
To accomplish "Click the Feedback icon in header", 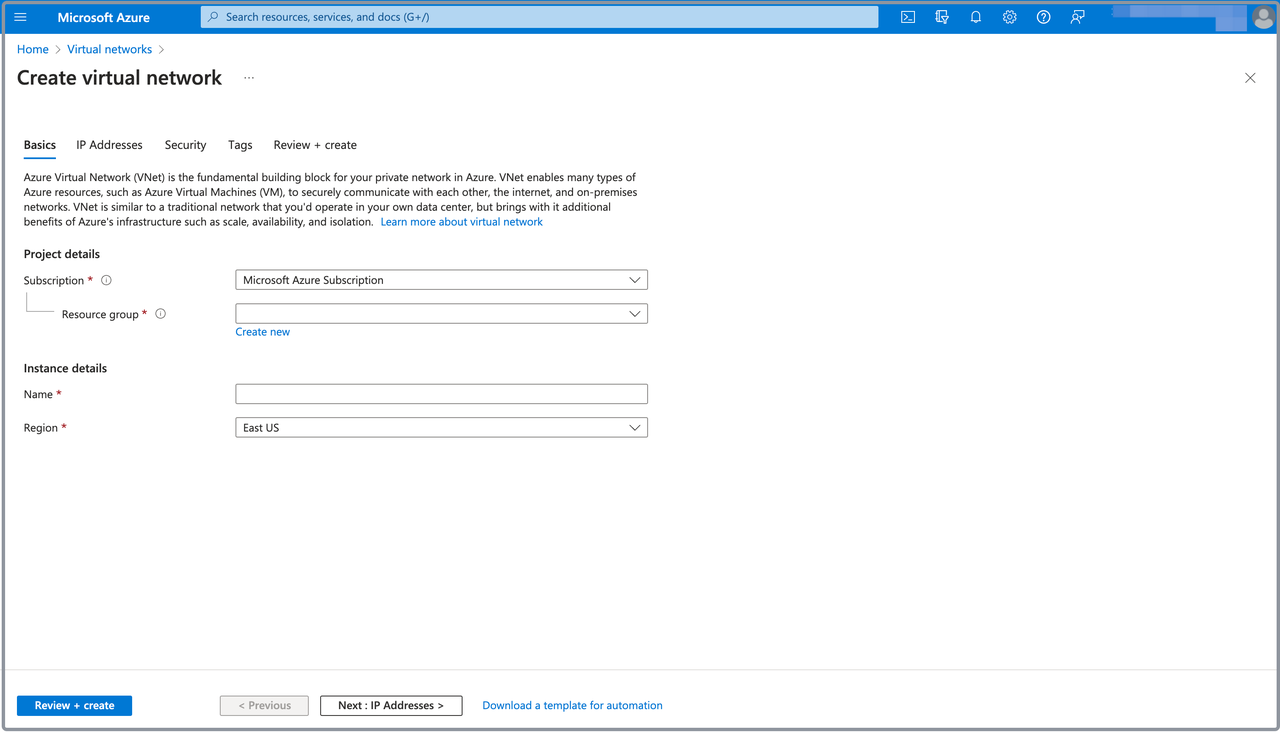I will [1077, 17].
